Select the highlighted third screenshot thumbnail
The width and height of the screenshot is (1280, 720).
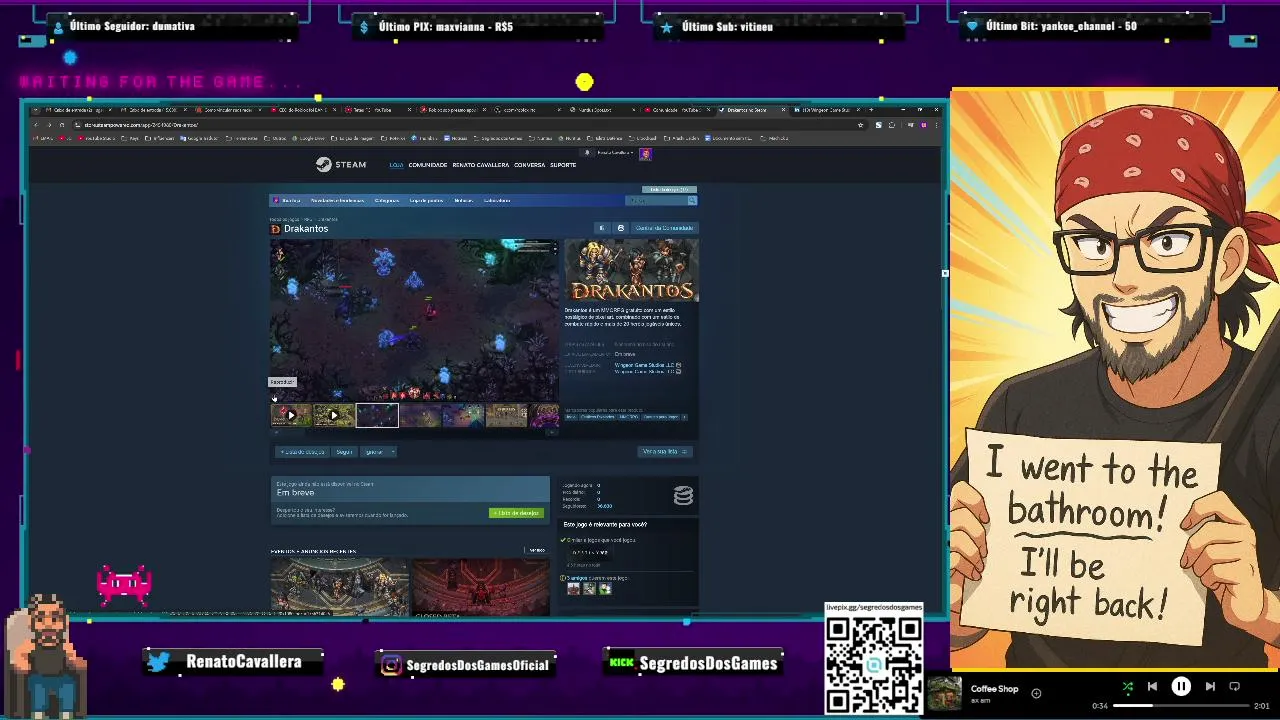(377, 415)
